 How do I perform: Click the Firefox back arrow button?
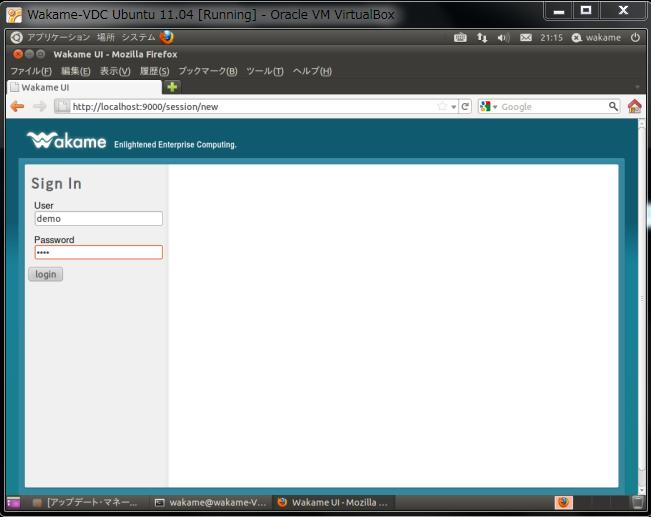click(17, 106)
